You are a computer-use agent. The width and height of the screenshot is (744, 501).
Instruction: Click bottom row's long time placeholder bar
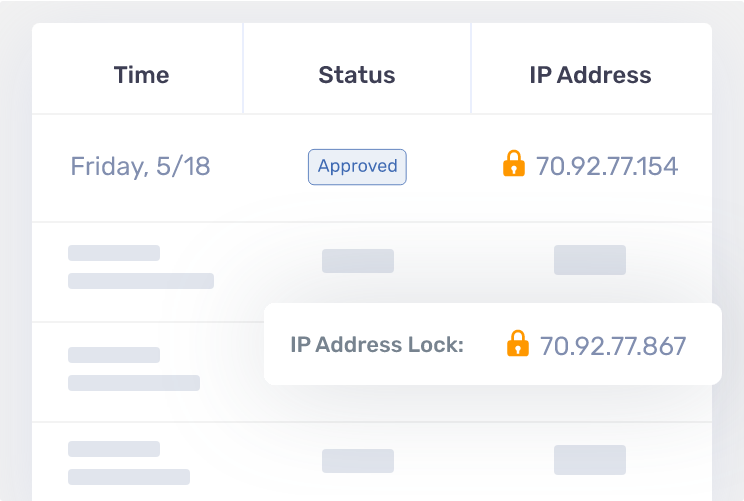click(129, 477)
